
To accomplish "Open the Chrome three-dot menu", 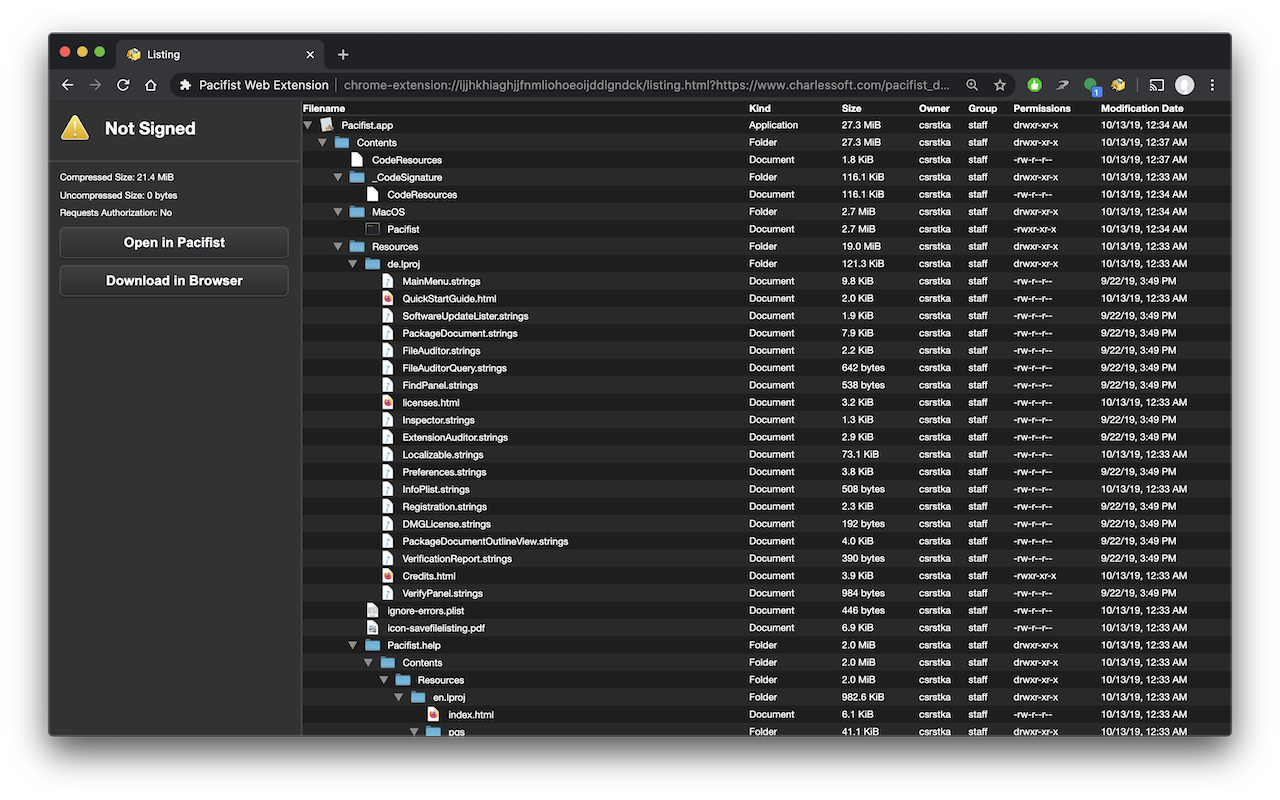I will pos(1213,85).
